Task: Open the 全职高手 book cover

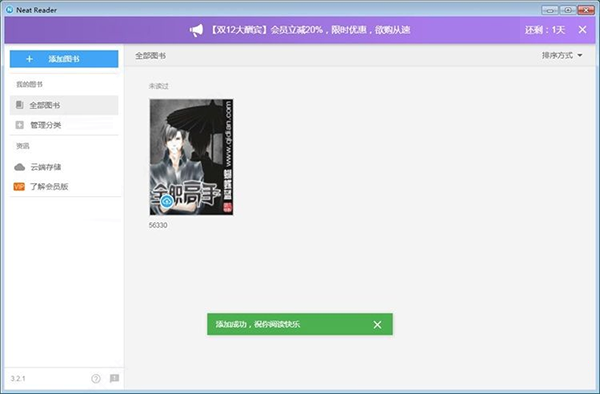Action: (x=191, y=157)
